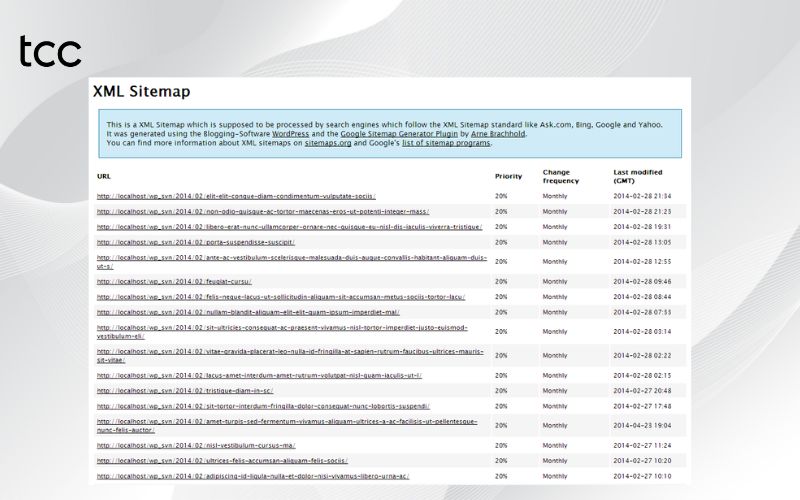Screen dimensions: 800x500
Task: Click the URL column header
Action: 104,176
